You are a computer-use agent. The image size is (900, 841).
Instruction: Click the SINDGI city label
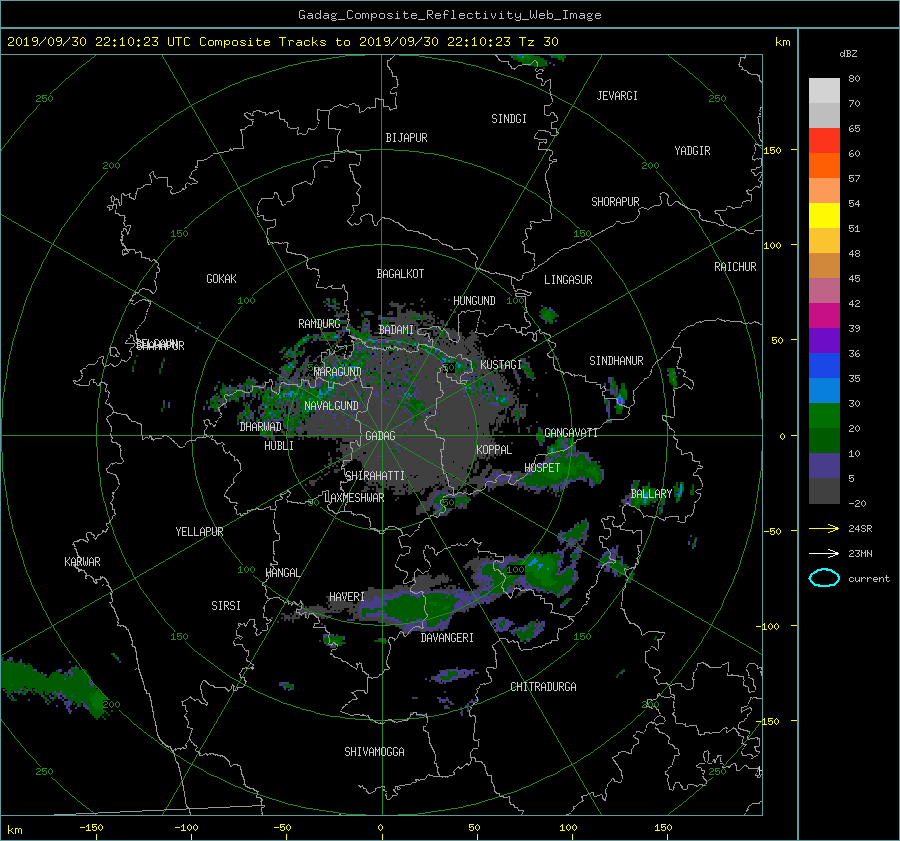coord(509,119)
